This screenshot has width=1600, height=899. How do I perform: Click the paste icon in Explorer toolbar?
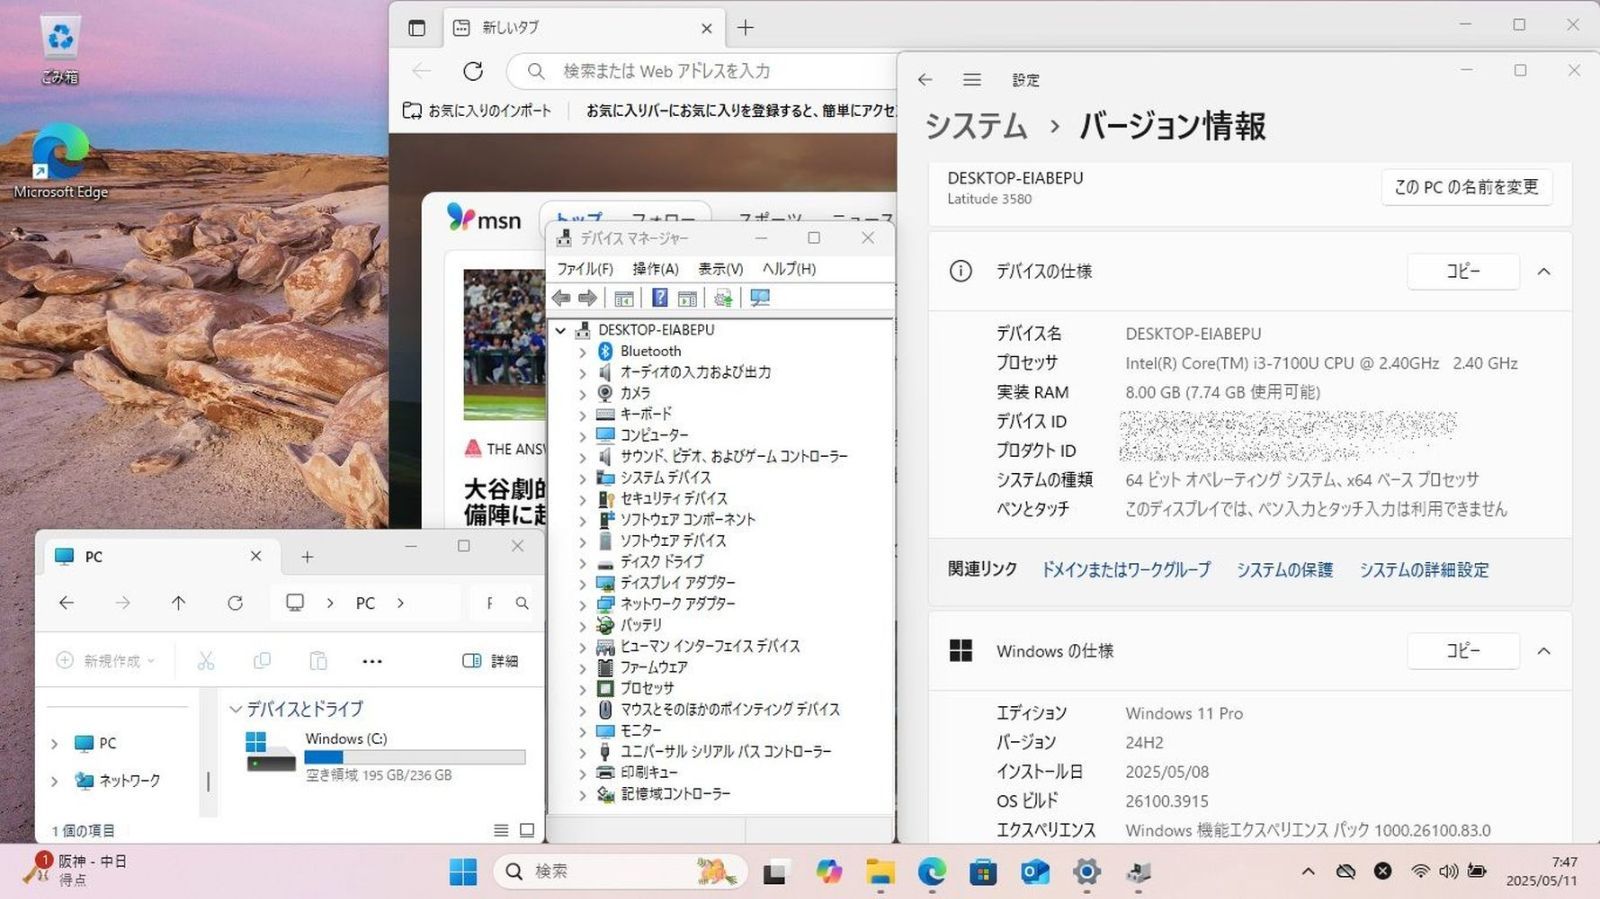coord(318,661)
